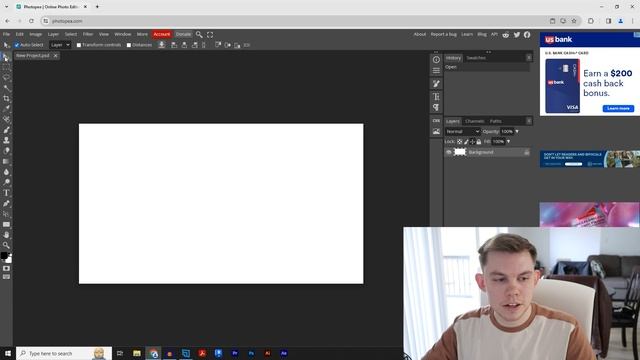This screenshot has width=640, height=360.
Task: Select the Zoom magnifier tool
Action: pyautogui.click(x=6, y=245)
